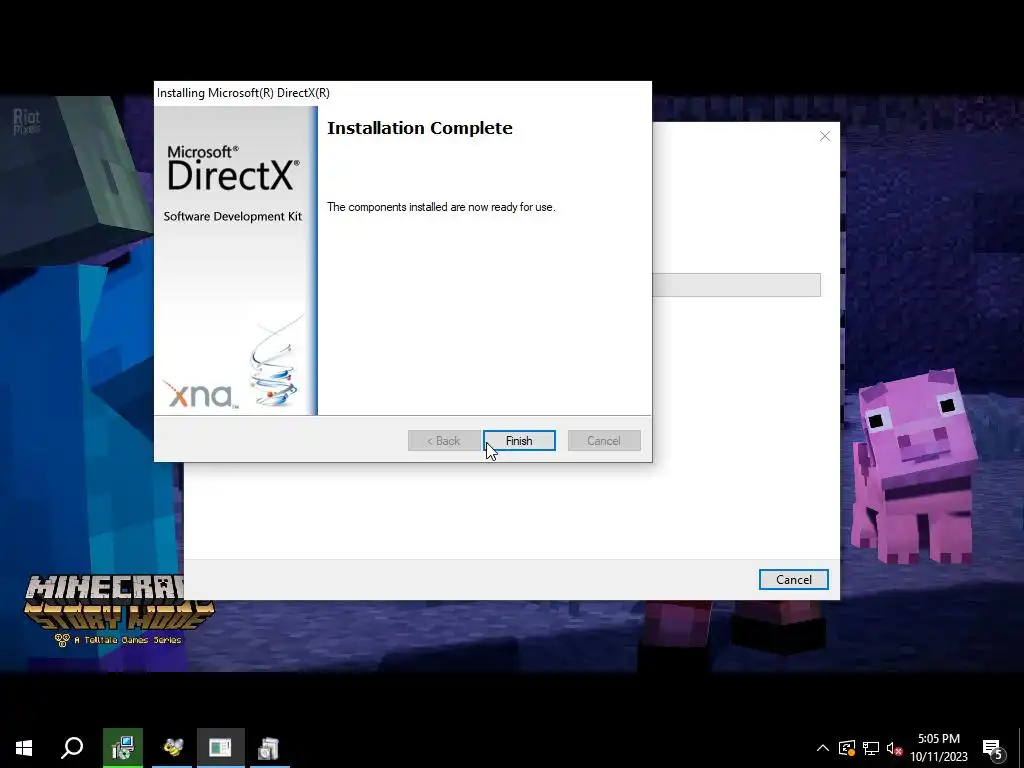Close the background installer window with its X
This screenshot has height=768, width=1024.
click(x=825, y=136)
